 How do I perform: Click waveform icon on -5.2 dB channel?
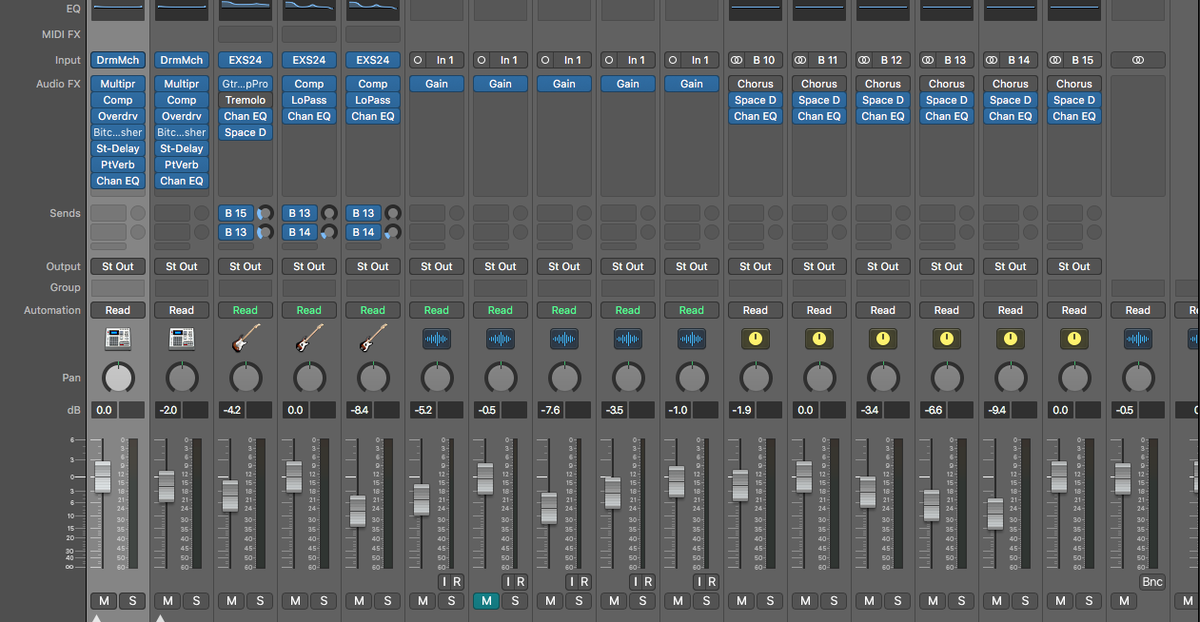coord(437,339)
